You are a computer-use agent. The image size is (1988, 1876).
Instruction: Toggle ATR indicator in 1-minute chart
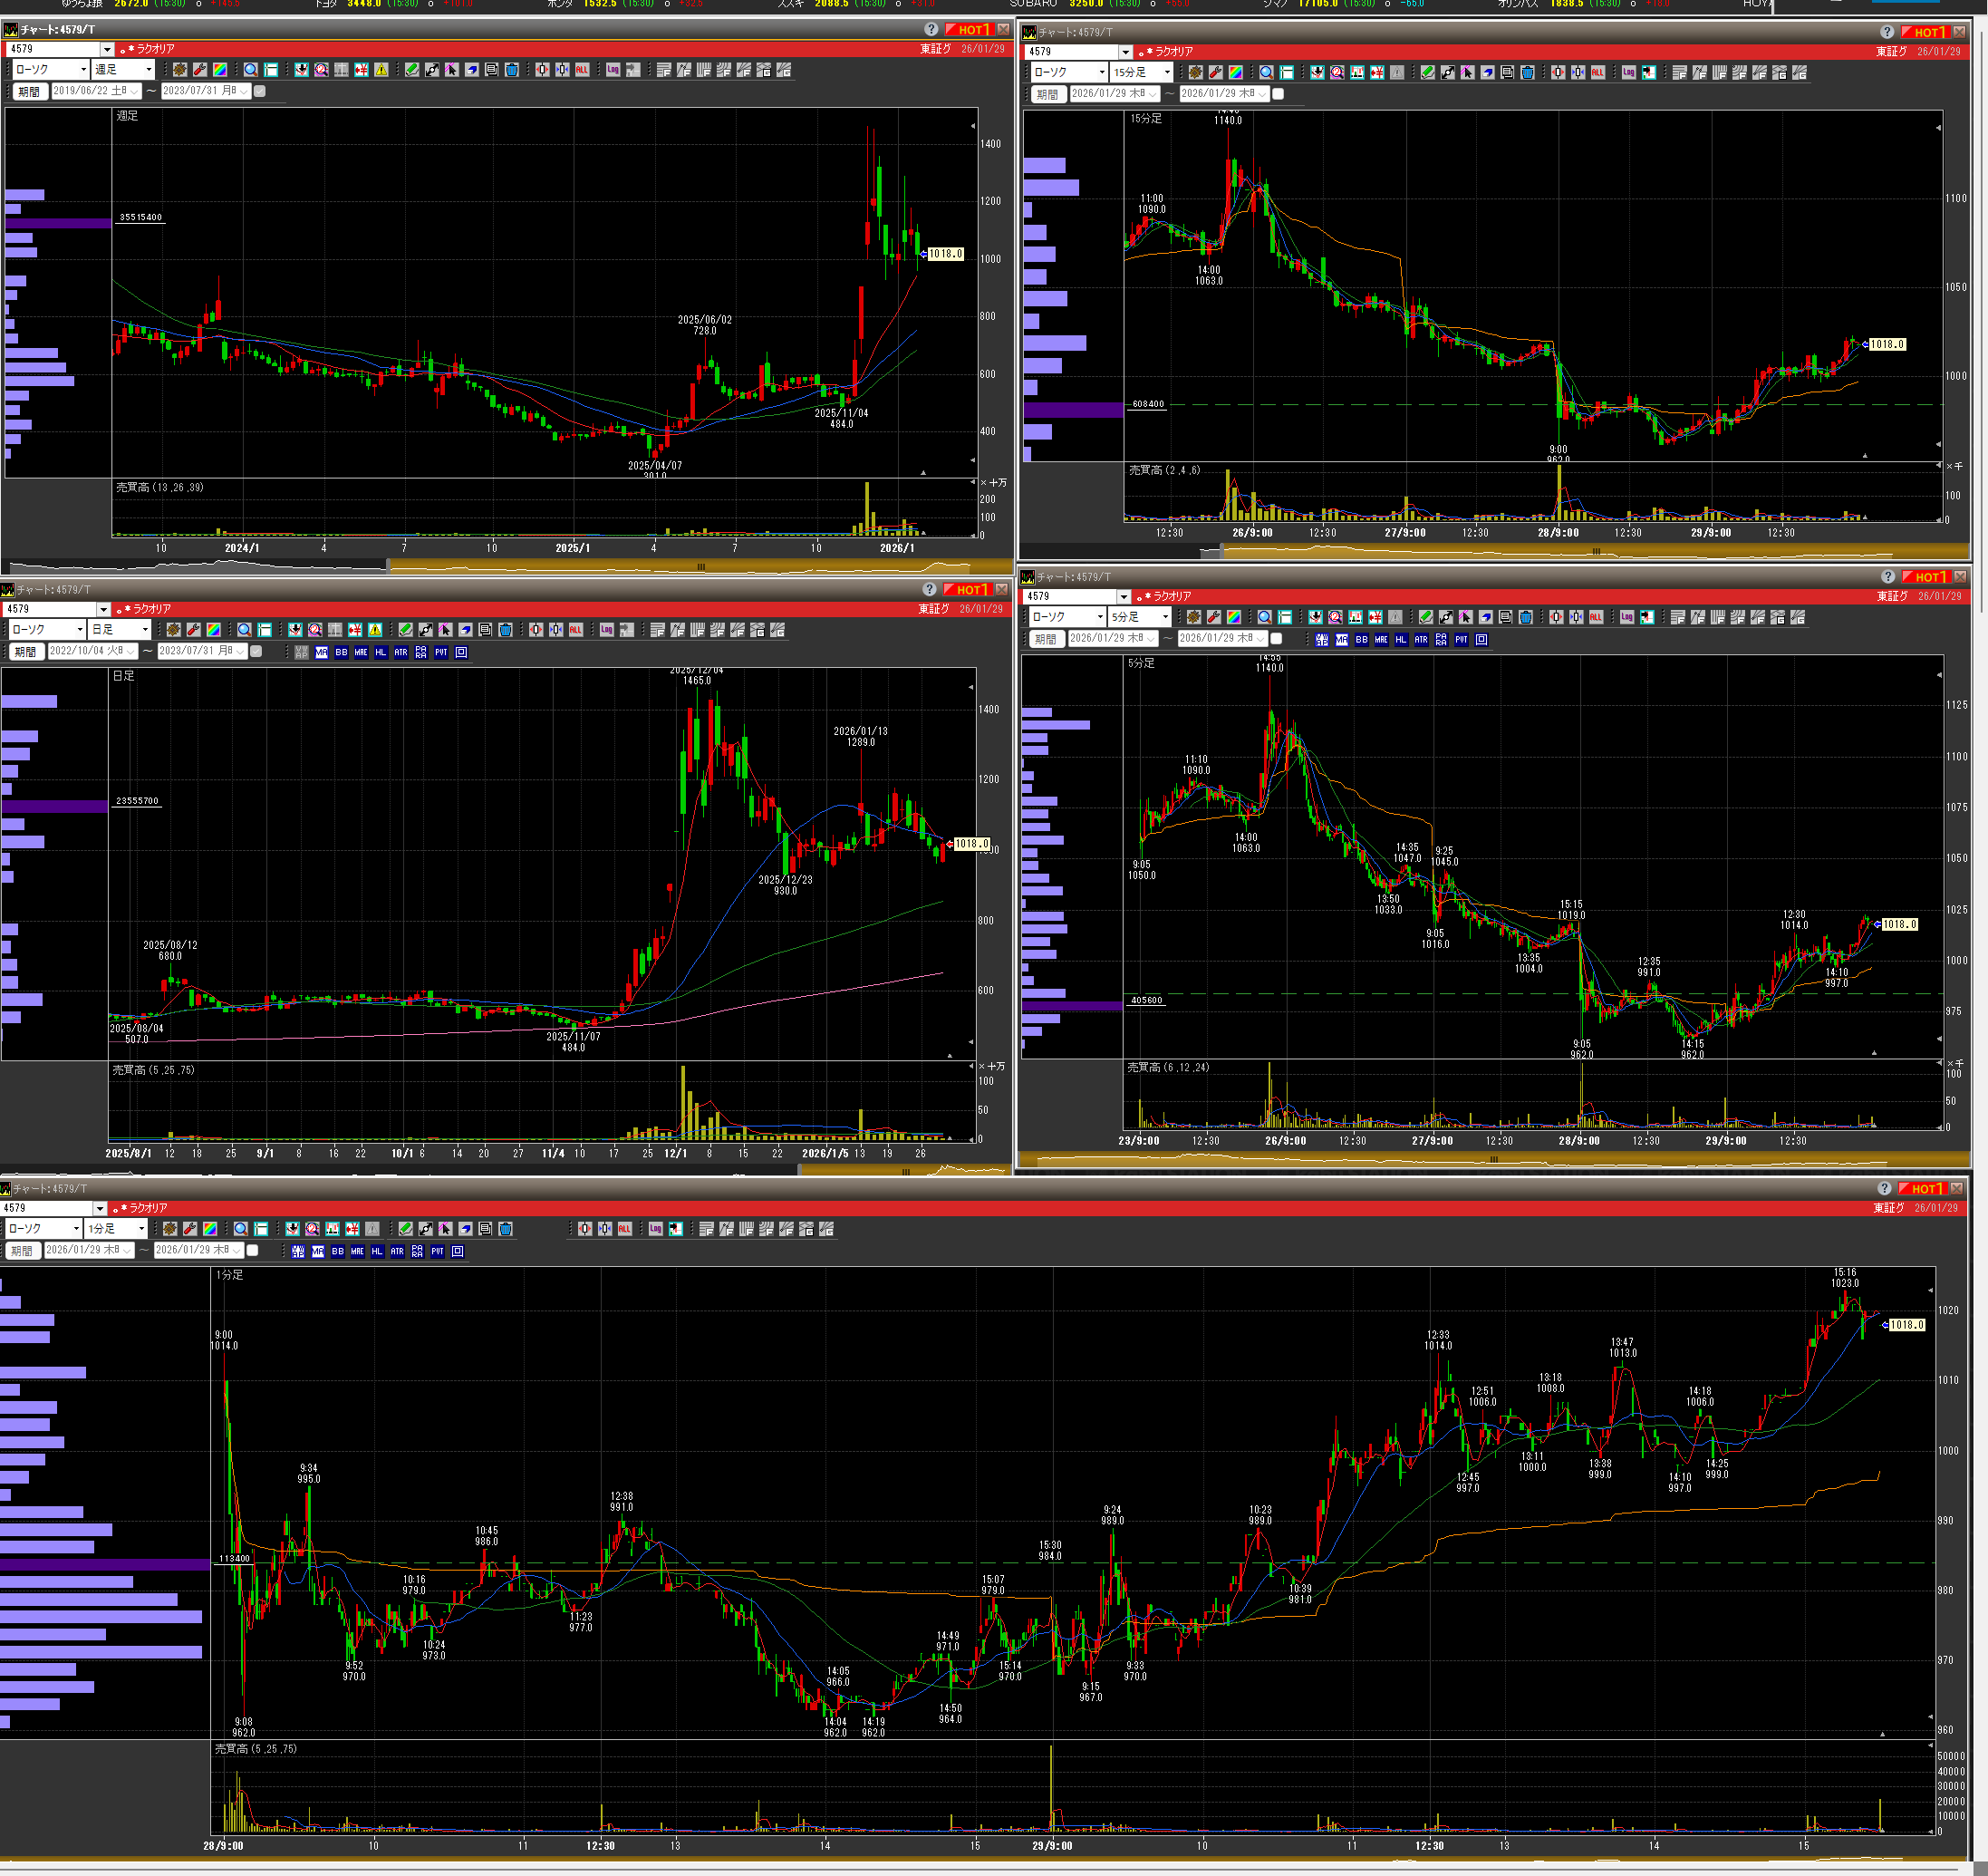click(397, 1252)
